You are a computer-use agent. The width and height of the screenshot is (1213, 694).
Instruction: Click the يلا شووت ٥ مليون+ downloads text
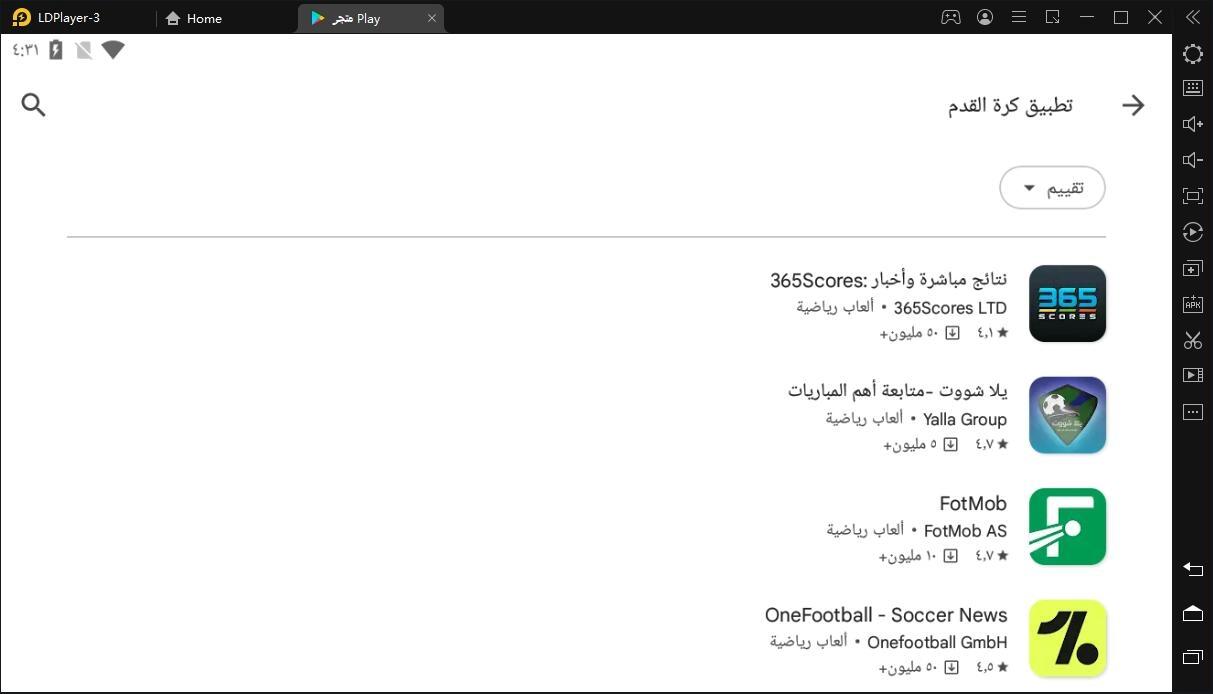click(910, 444)
